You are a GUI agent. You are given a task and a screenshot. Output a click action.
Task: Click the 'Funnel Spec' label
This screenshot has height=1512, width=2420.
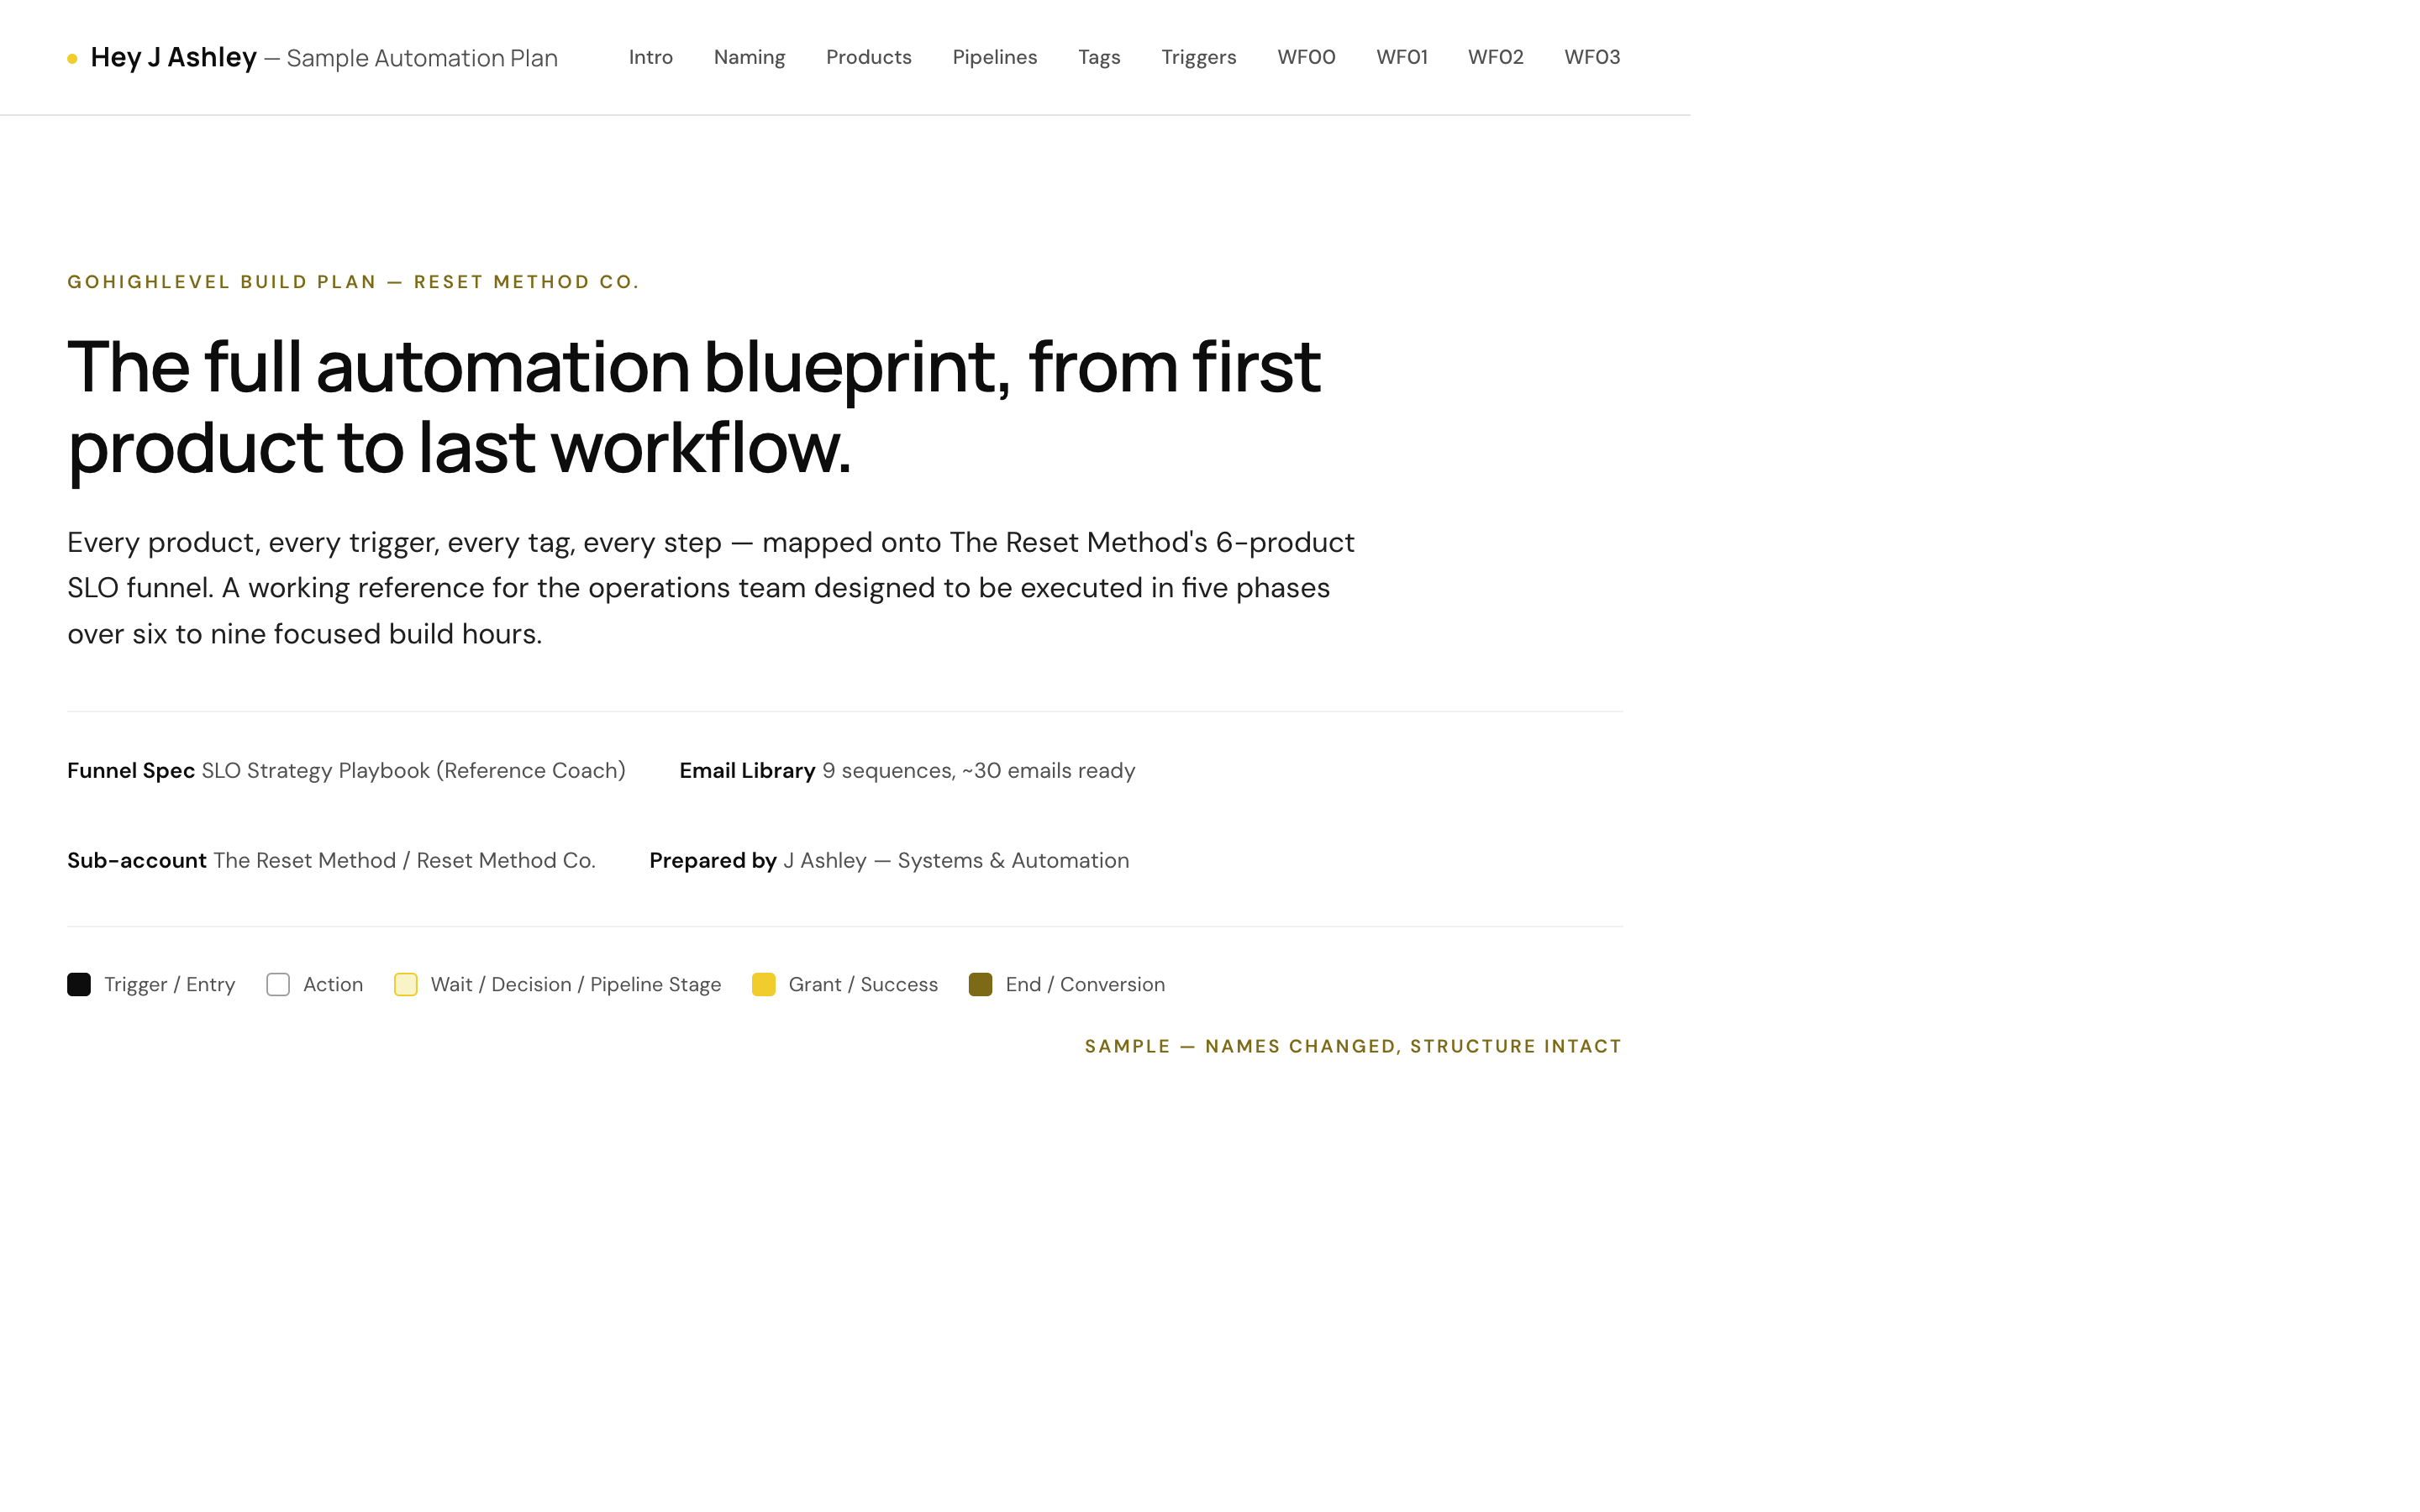coord(131,770)
